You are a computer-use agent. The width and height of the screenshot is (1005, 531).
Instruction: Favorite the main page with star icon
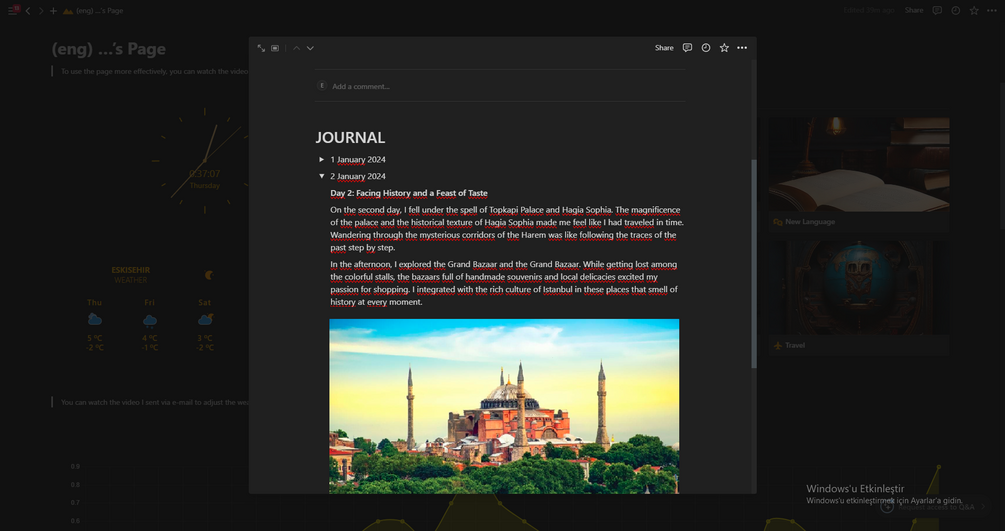point(974,10)
